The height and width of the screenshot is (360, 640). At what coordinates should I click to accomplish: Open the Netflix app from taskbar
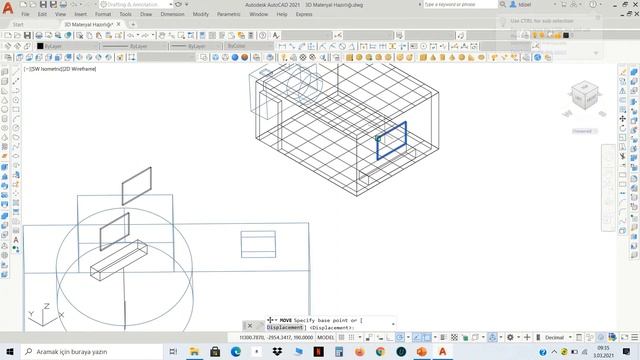pos(319,351)
